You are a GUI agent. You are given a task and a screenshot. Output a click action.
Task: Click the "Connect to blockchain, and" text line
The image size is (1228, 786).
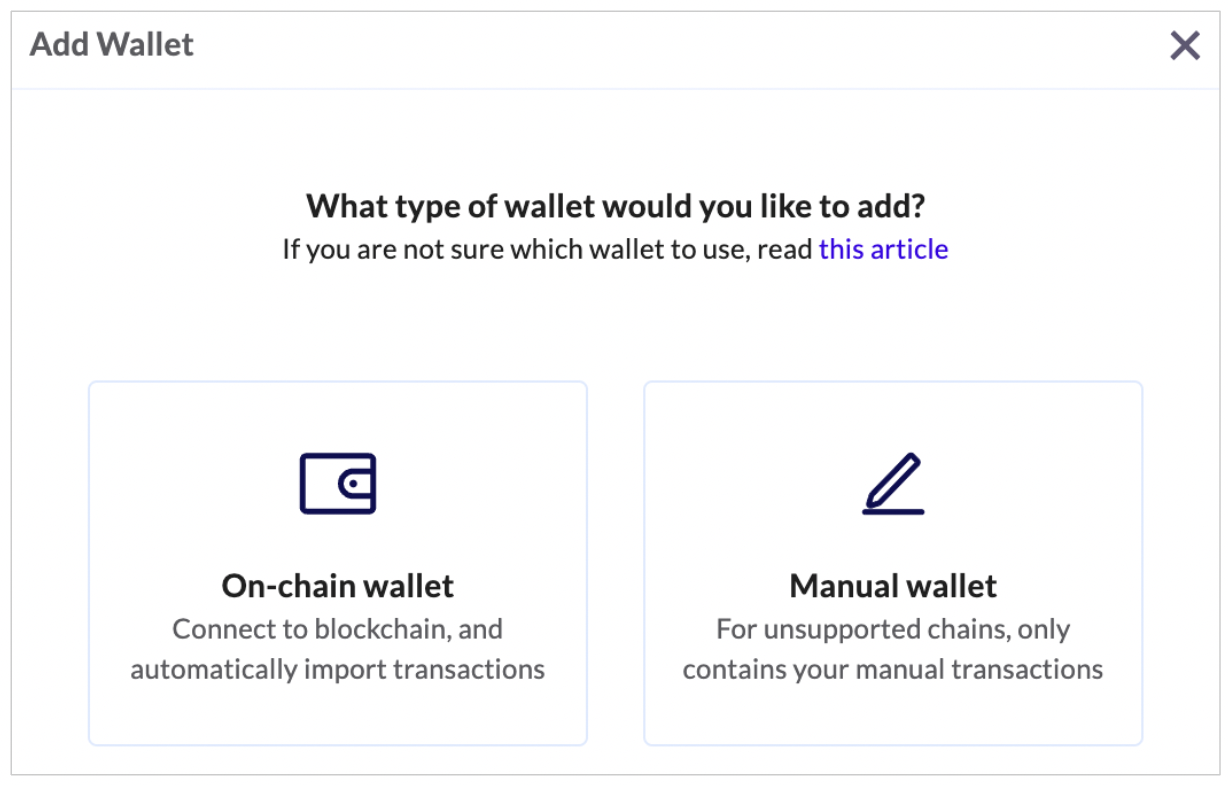tap(338, 629)
